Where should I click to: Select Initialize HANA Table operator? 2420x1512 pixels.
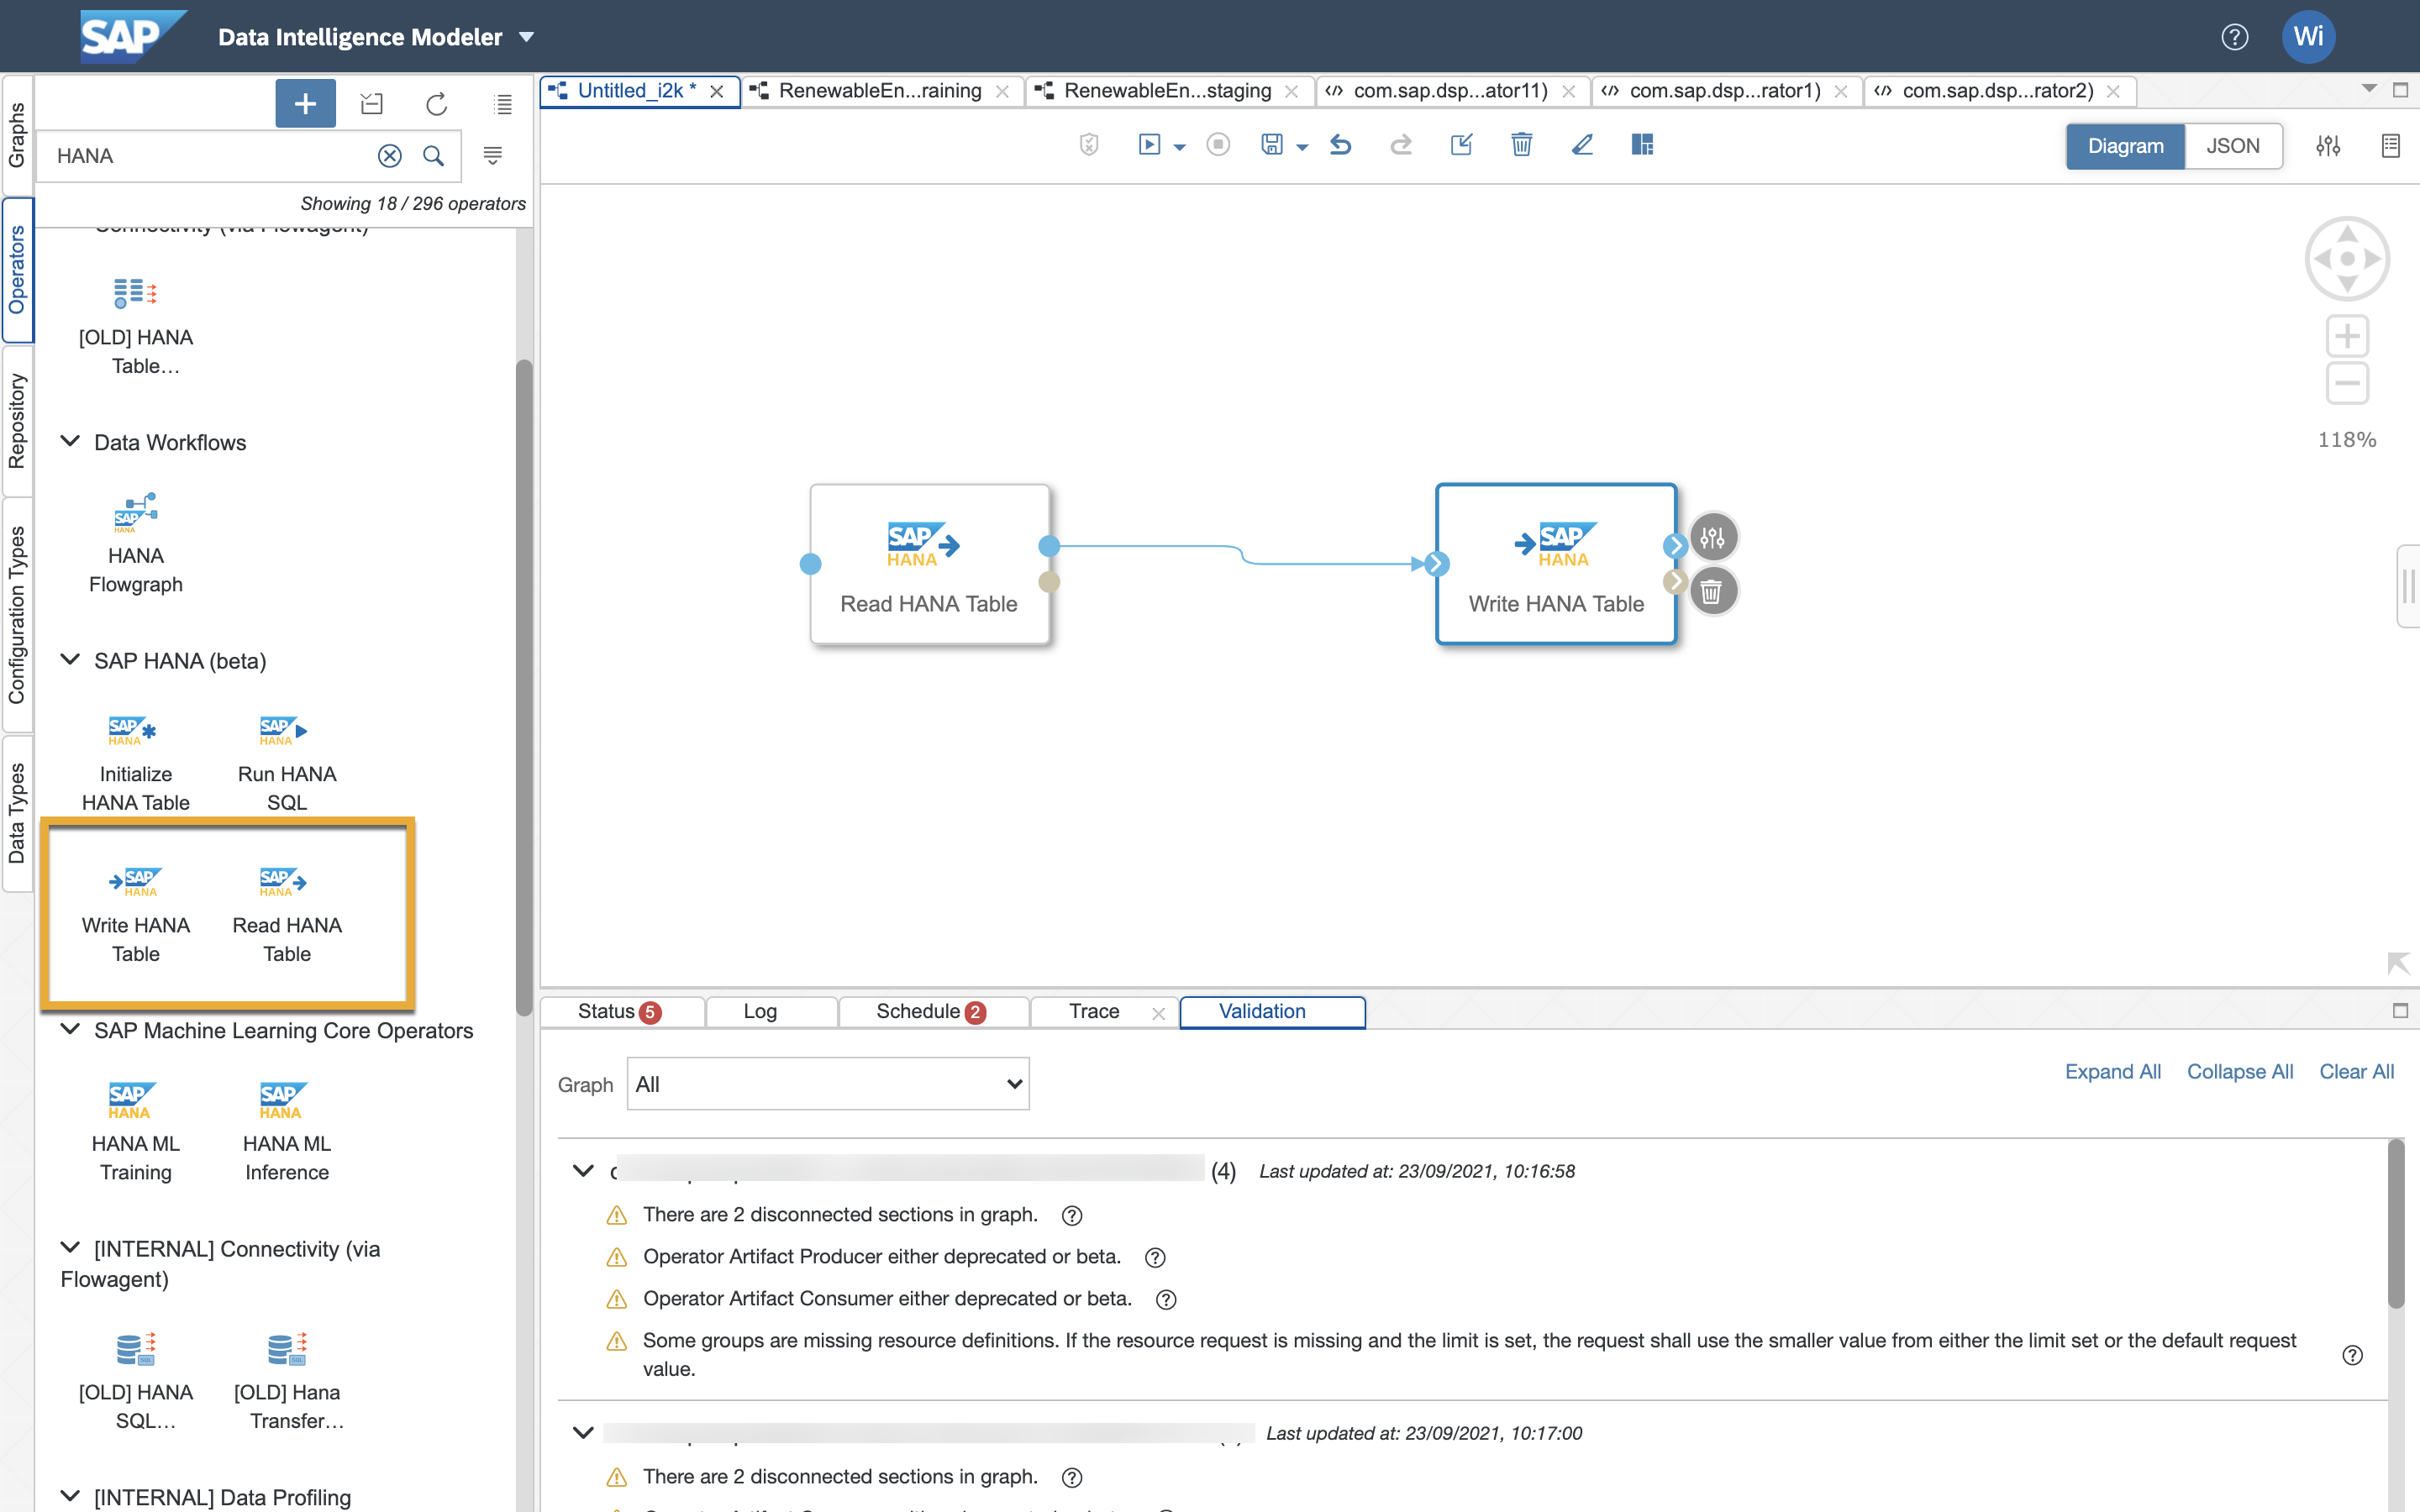(x=136, y=762)
